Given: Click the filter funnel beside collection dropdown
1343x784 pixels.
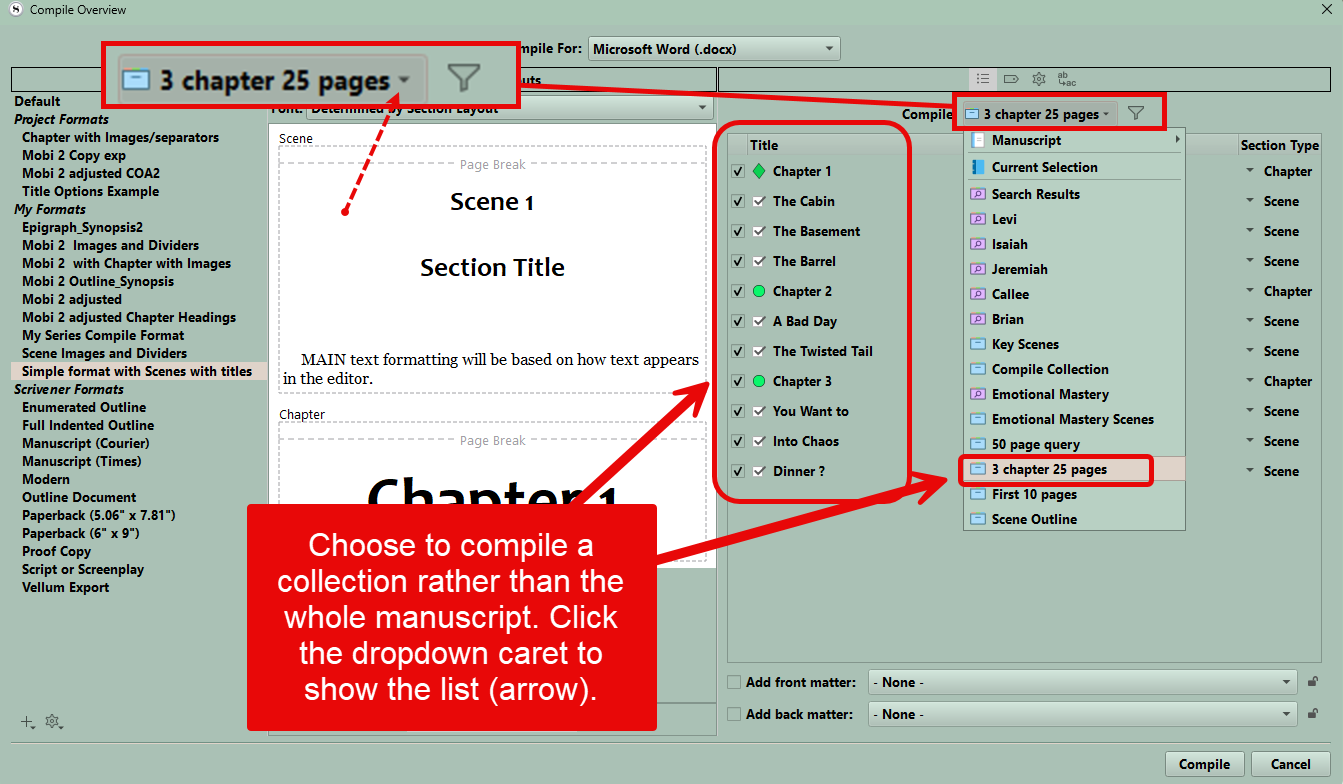Looking at the screenshot, I should (x=1136, y=114).
